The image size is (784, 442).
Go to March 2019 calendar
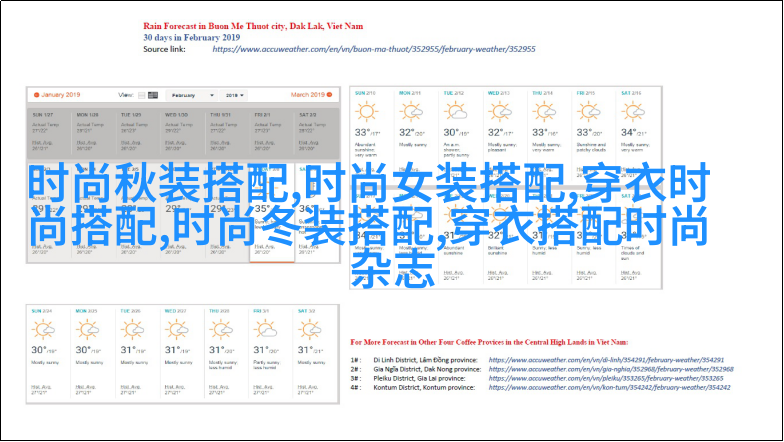click(x=312, y=94)
